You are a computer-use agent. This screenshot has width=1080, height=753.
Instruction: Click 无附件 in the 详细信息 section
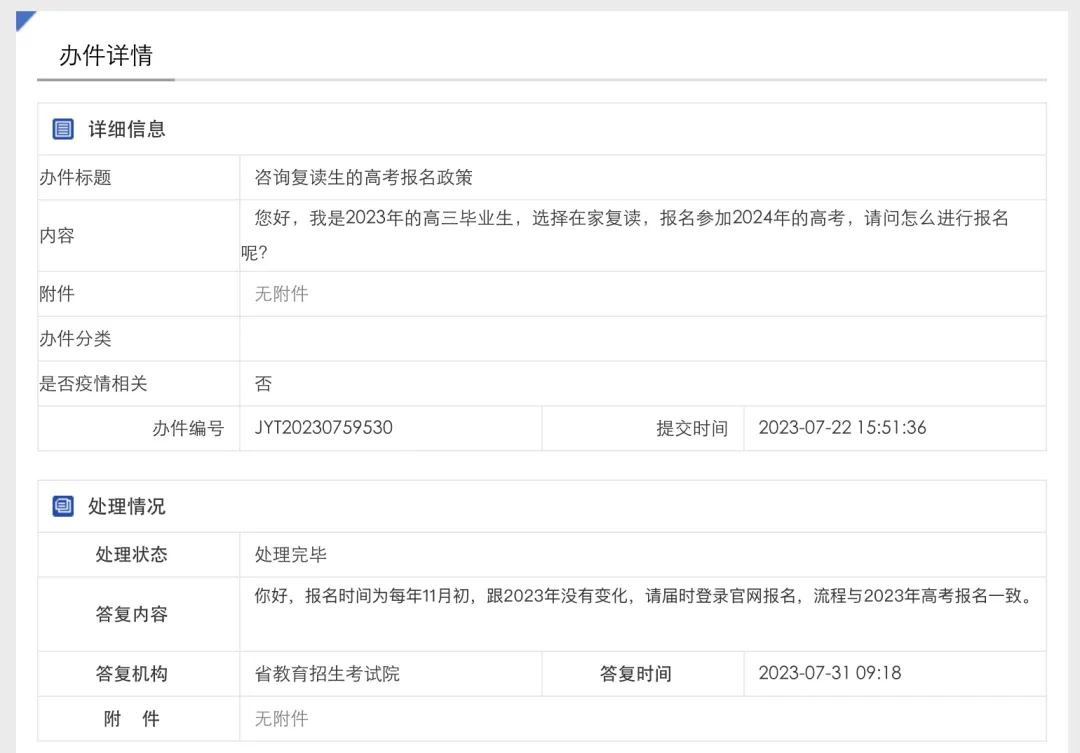click(x=281, y=294)
